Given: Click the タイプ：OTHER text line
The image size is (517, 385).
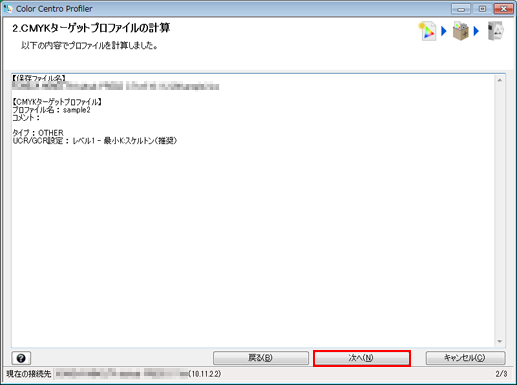Looking at the screenshot, I should 38,133.
